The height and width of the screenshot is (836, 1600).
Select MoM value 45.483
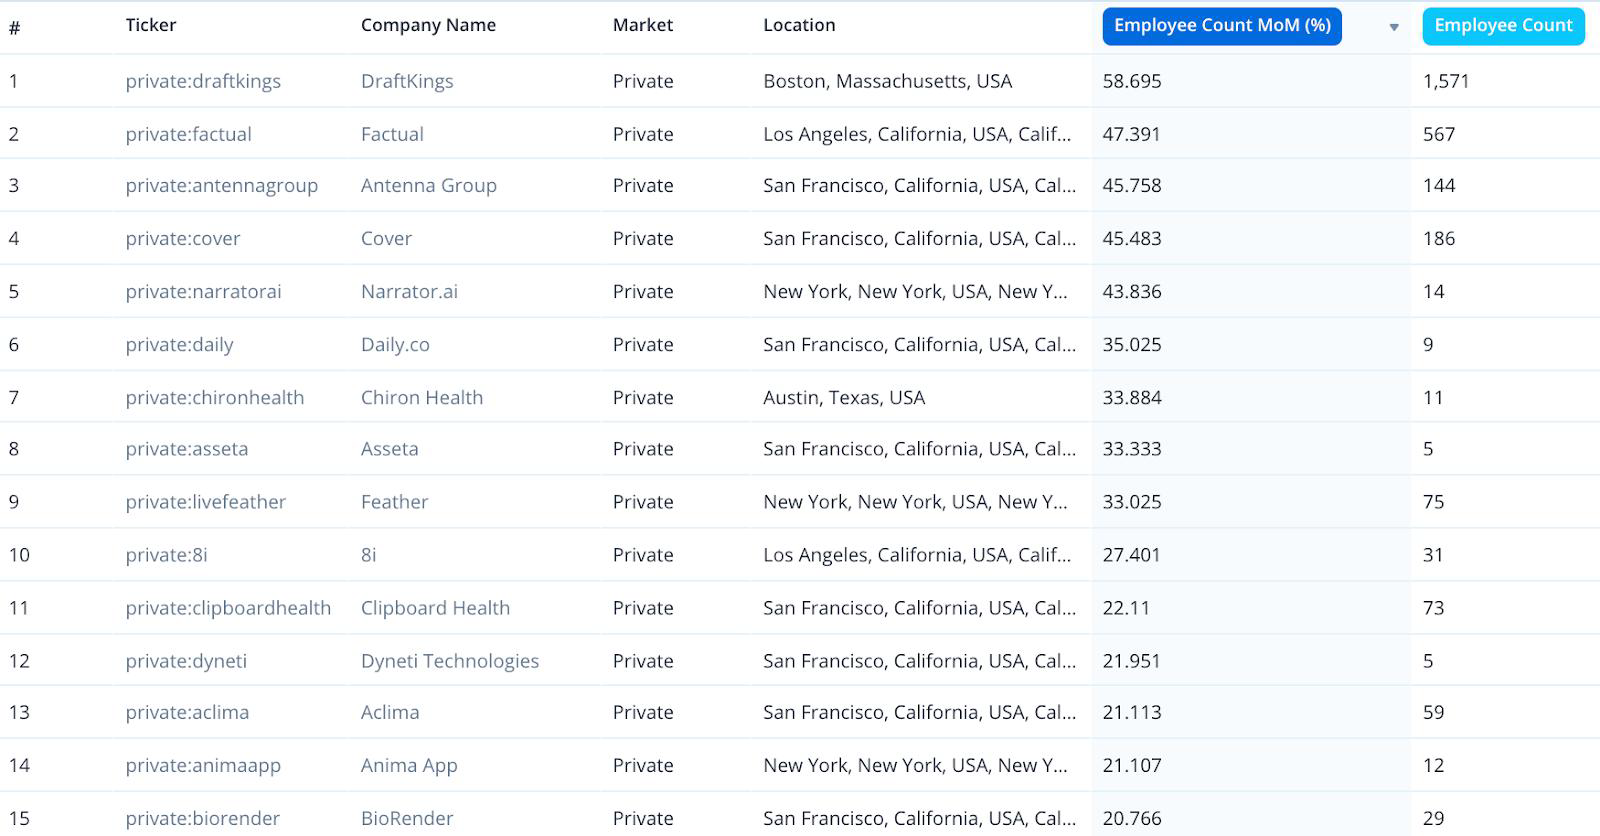1132,238
